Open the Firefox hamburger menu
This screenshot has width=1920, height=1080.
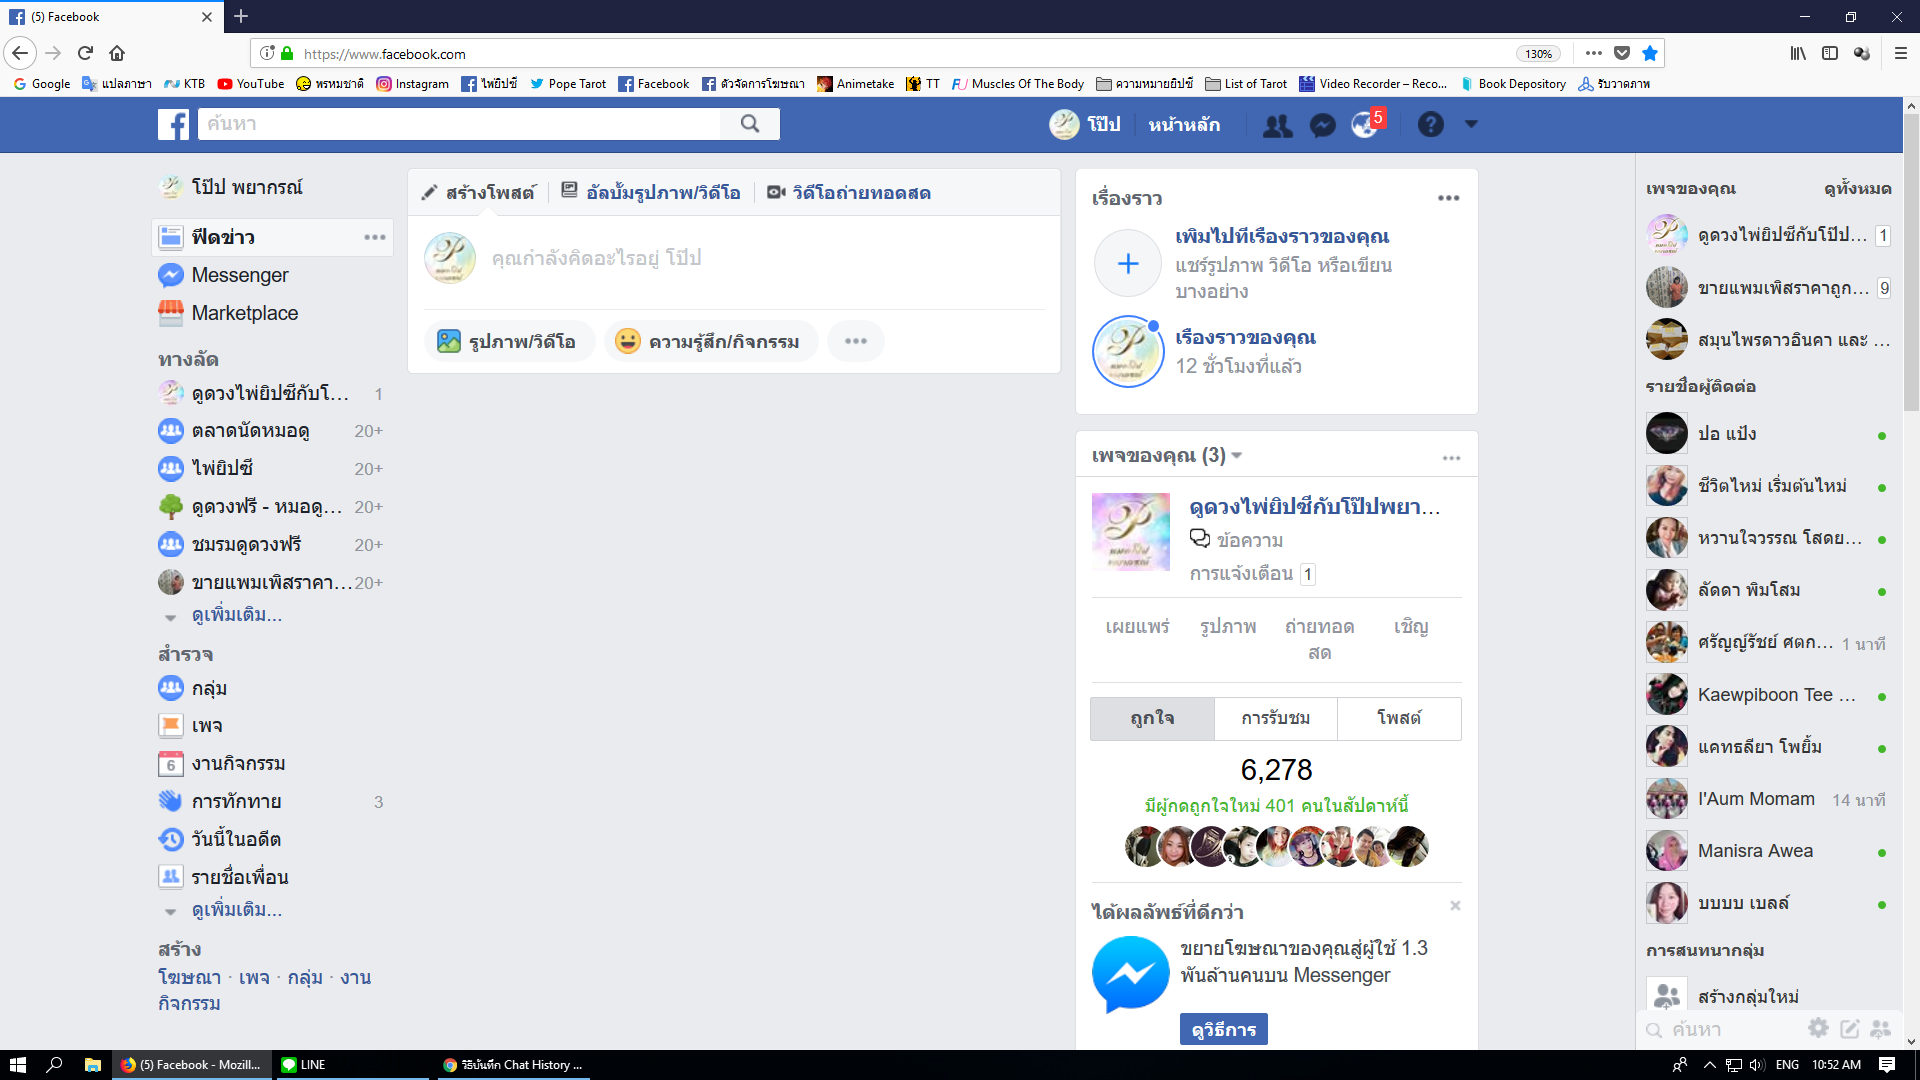[1900, 53]
